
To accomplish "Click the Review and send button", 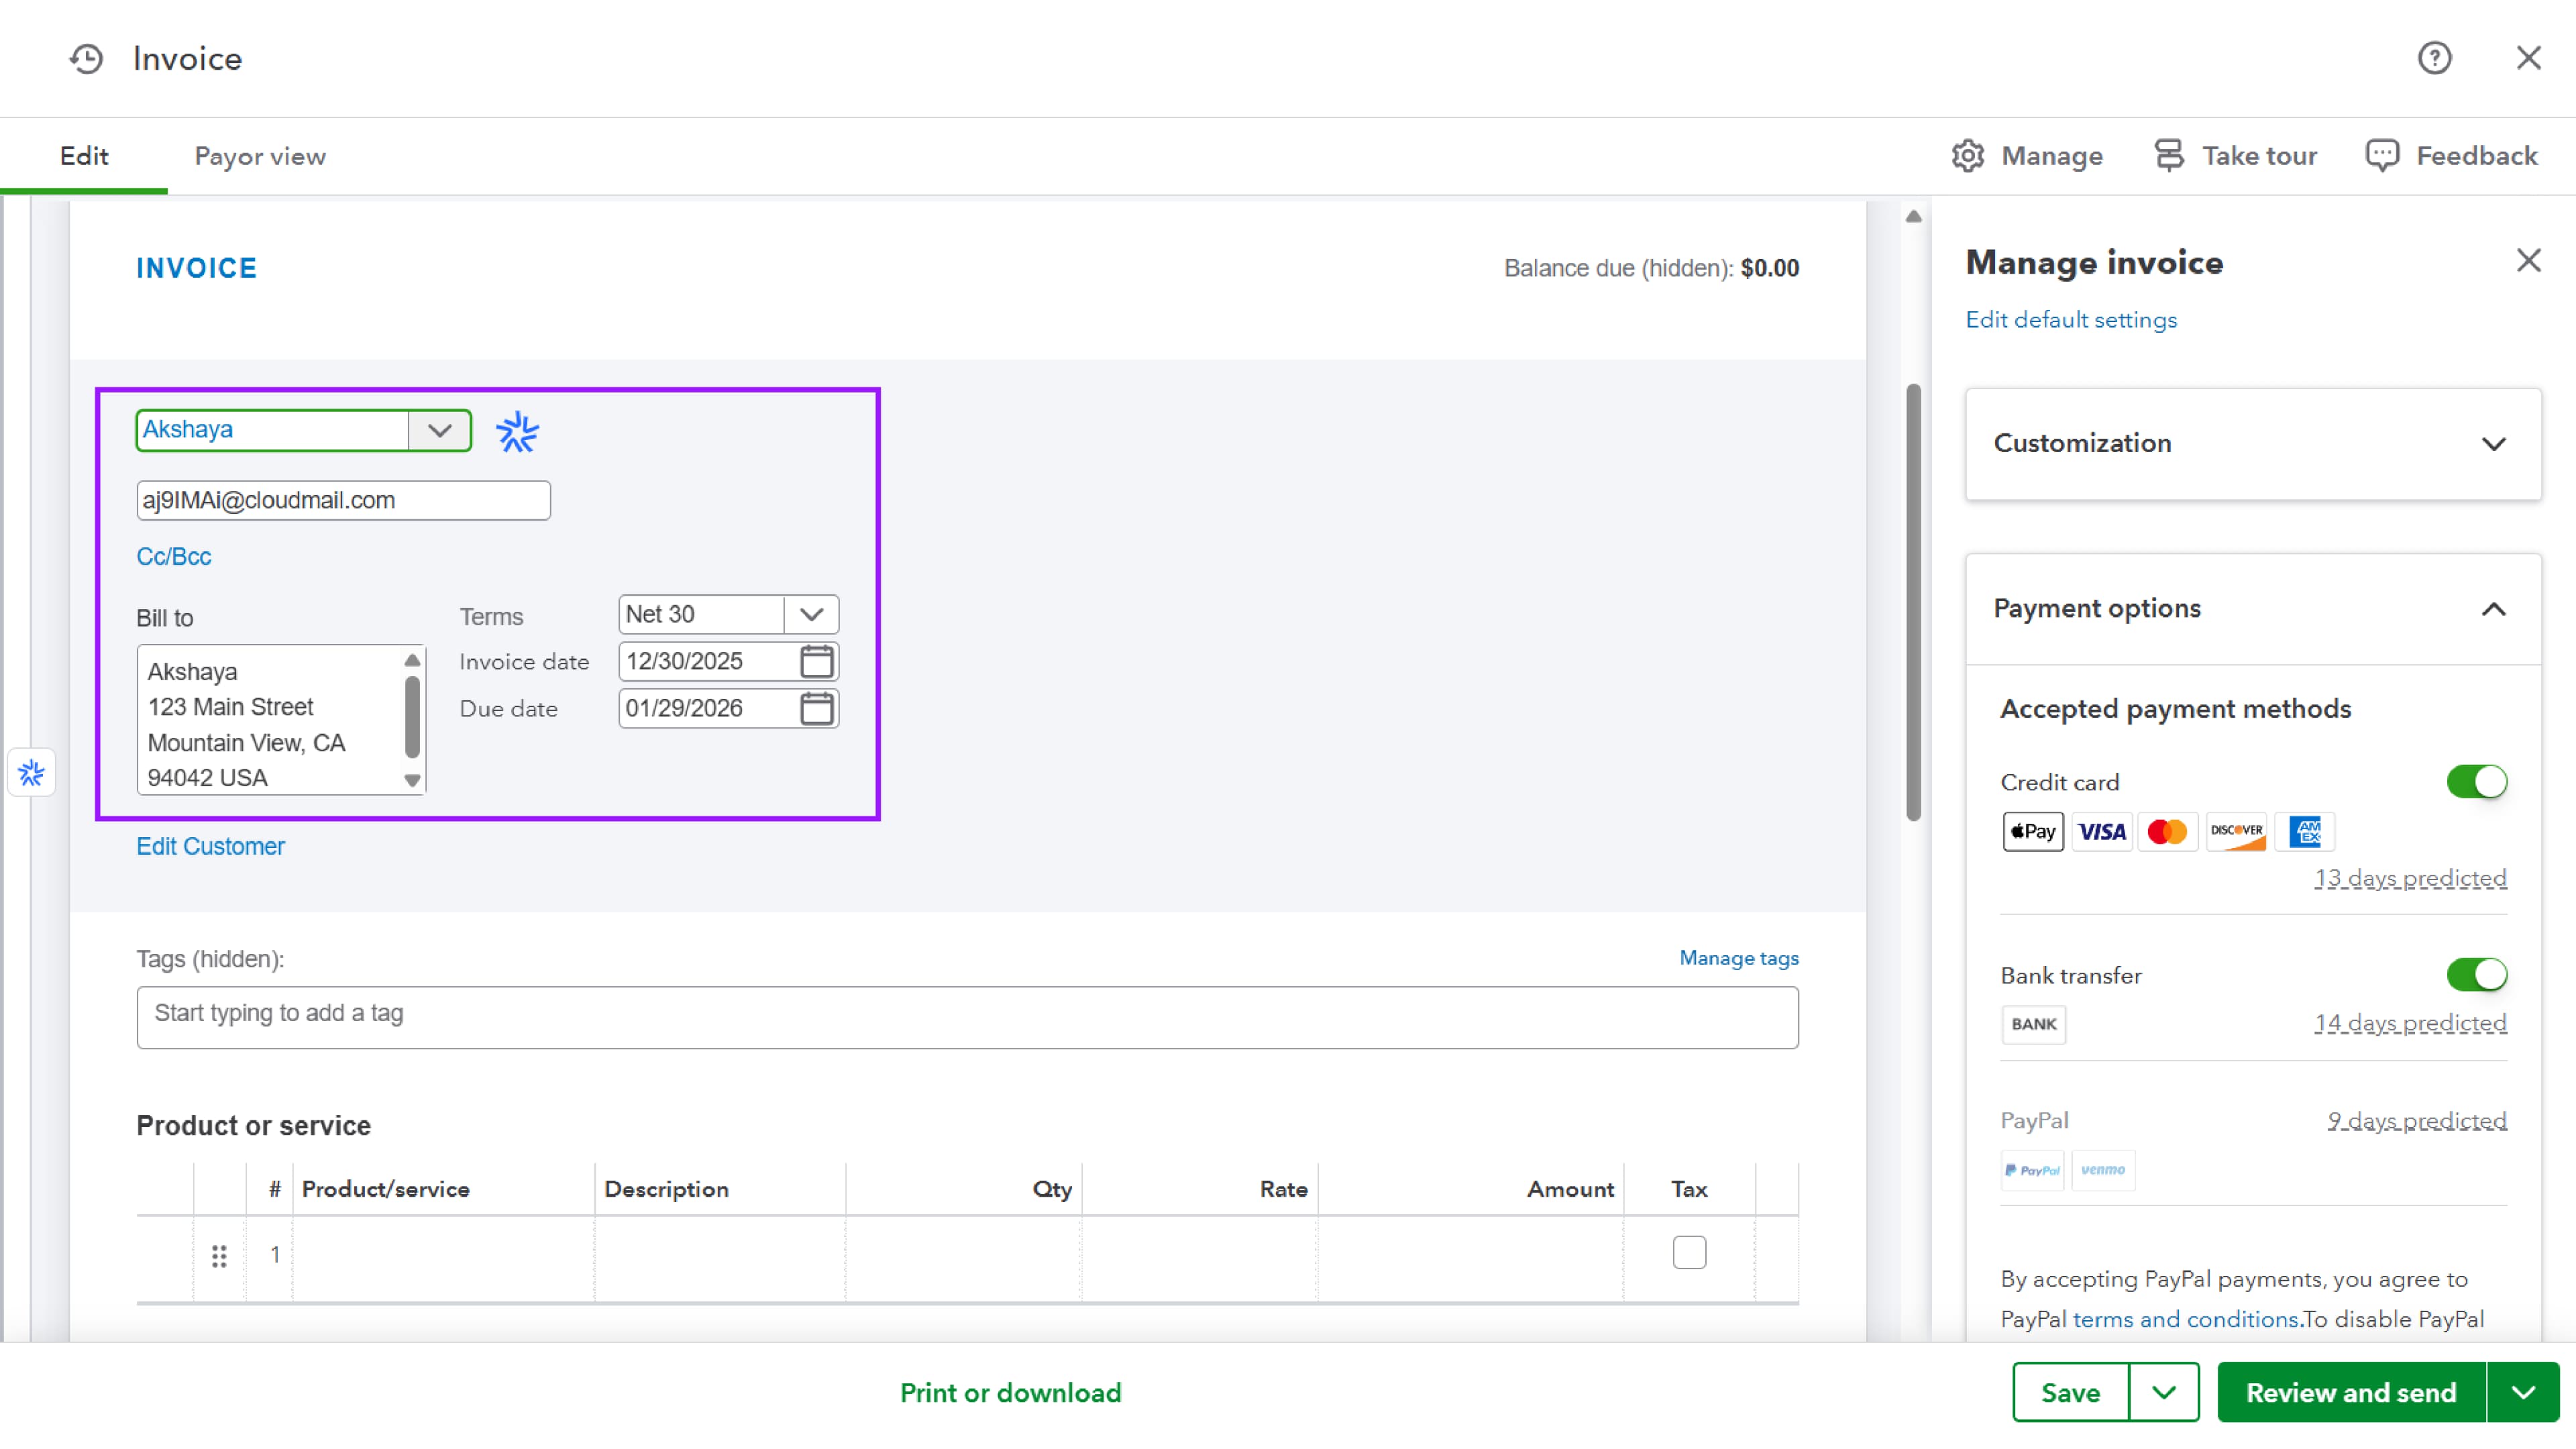I will click(2350, 1392).
